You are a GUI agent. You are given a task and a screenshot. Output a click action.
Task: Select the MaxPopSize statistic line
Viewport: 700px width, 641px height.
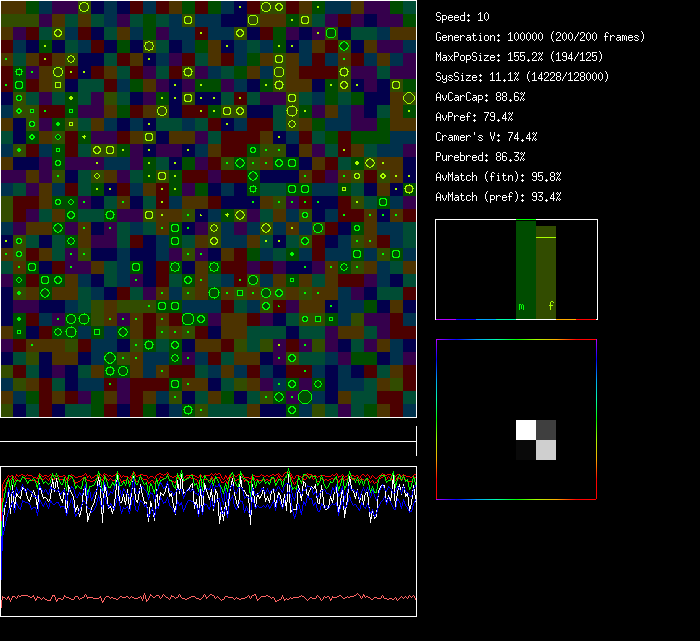[x=519, y=57]
